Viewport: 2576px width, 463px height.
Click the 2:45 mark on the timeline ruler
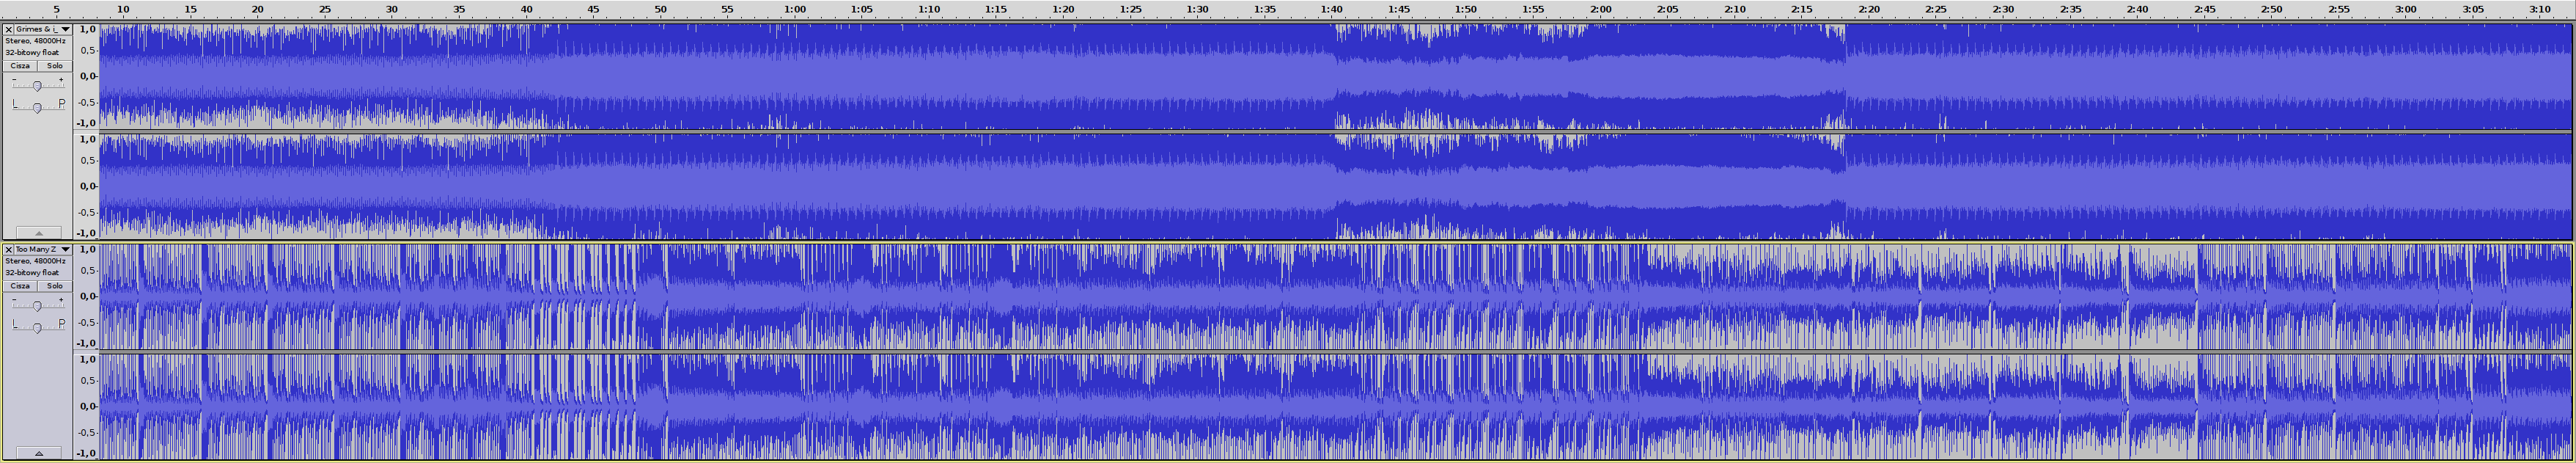2204,9
